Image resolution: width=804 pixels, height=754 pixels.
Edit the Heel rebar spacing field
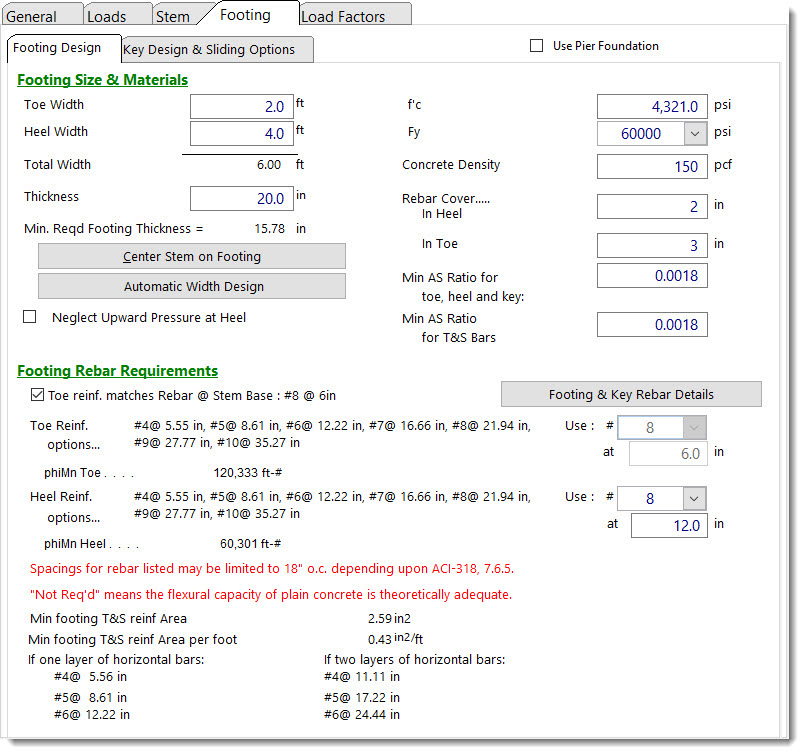coord(668,525)
